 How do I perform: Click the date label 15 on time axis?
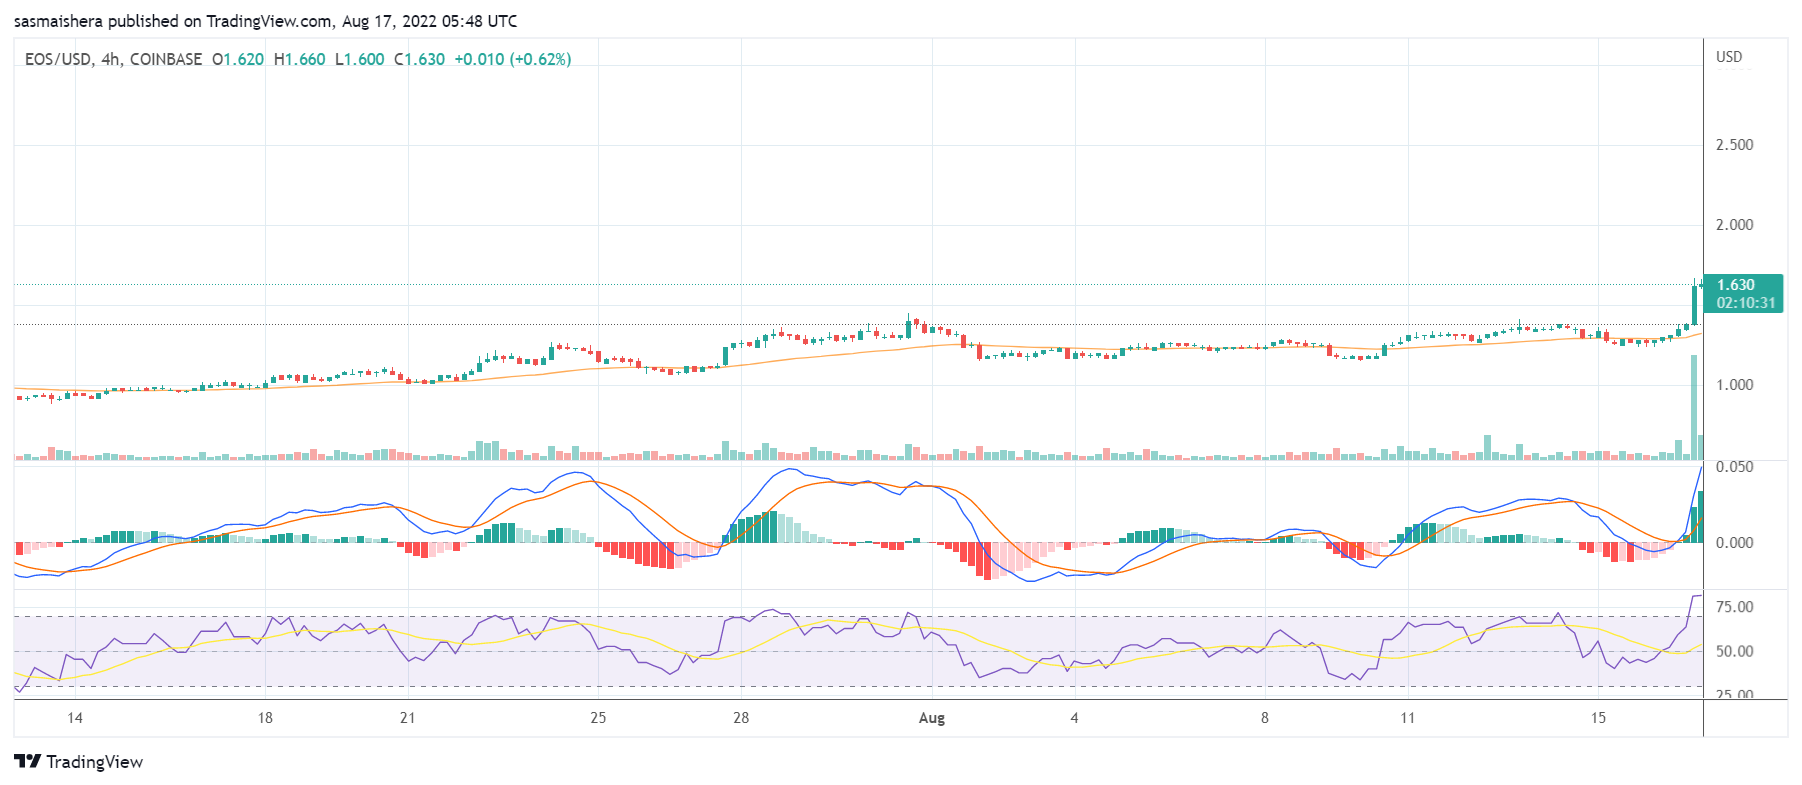tap(1599, 718)
